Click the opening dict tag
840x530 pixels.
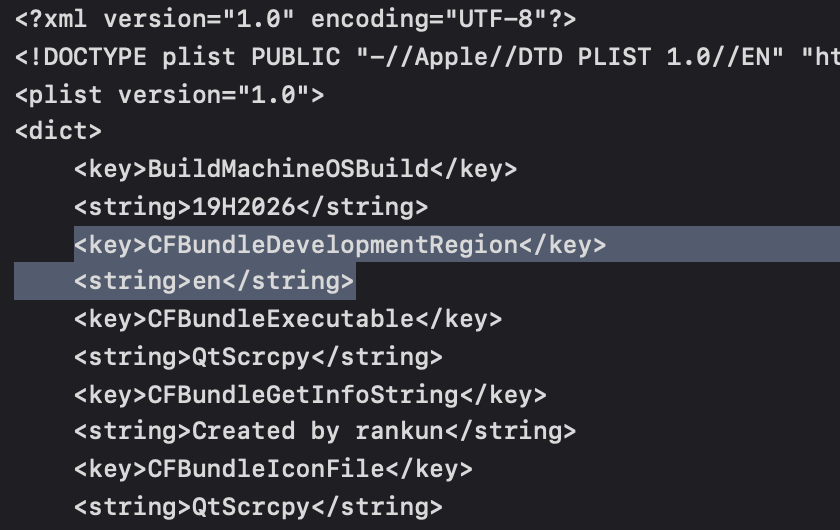tap(58, 131)
